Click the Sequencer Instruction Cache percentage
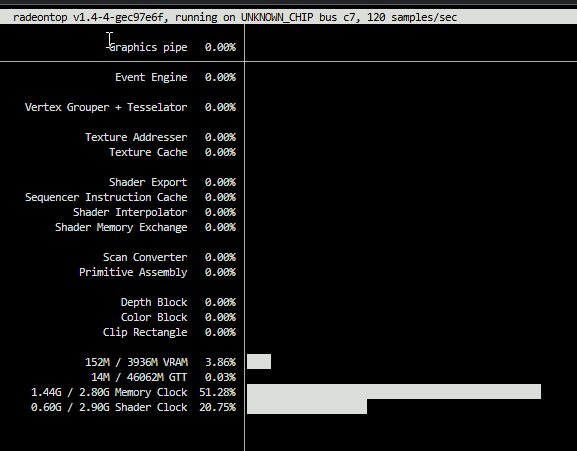This screenshot has height=451, width=577. point(220,198)
